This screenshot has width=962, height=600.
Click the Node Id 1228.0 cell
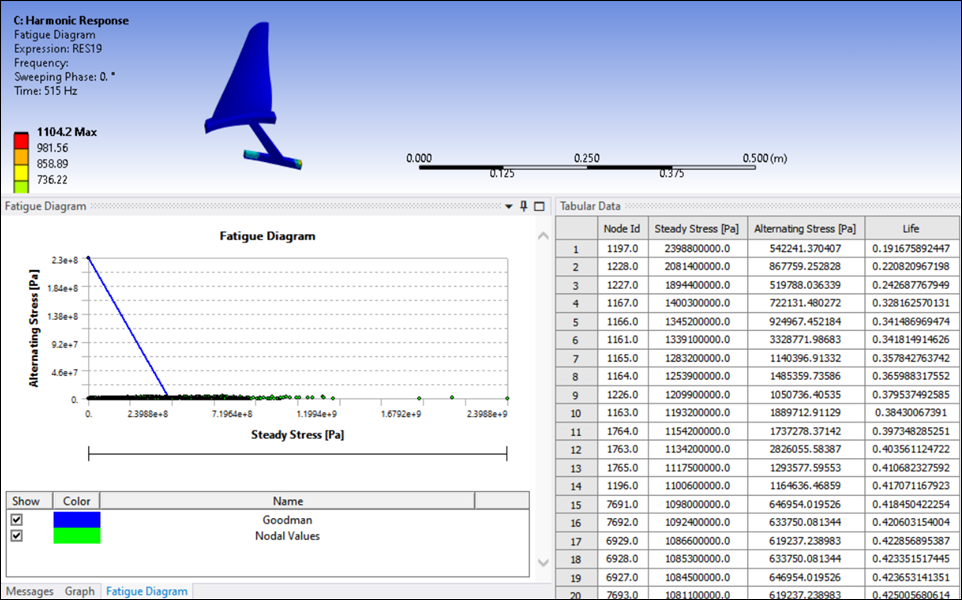[622, 267]
